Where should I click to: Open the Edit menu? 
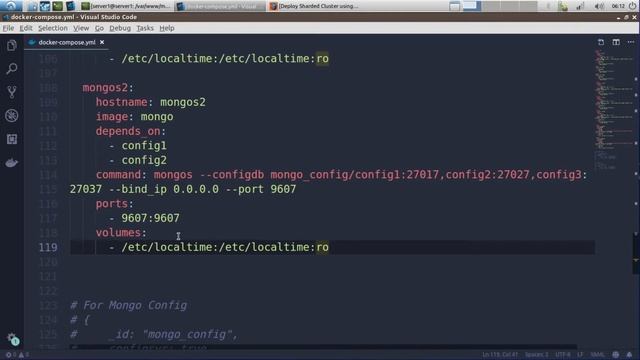26,28
